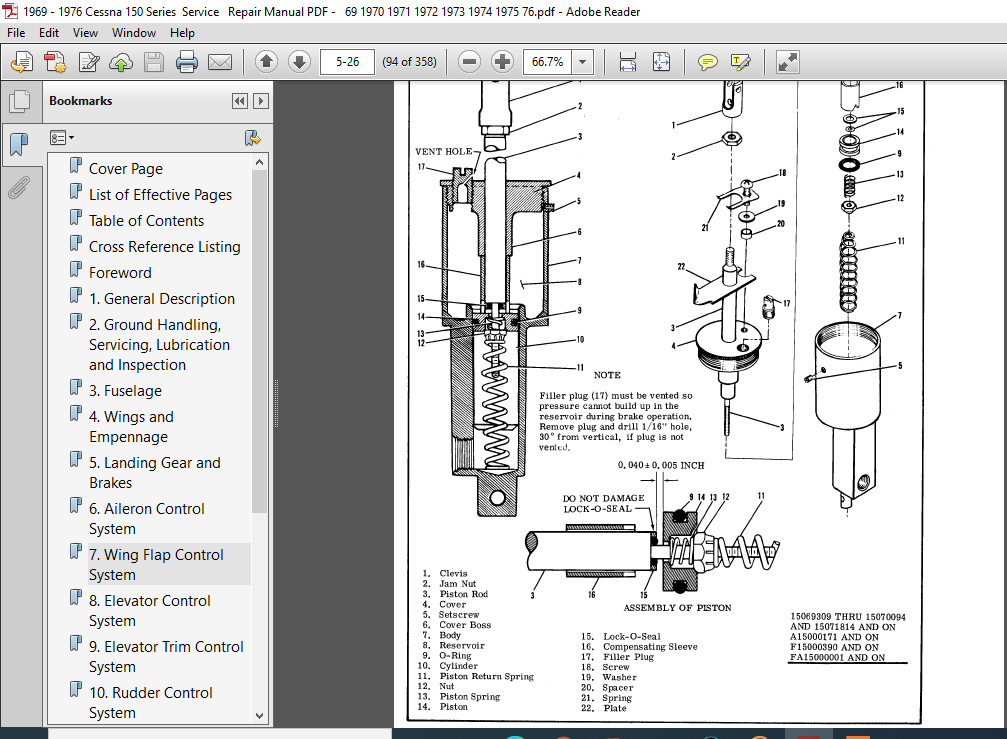
Task: Click the Add sticky note icon
Action: [707, 62]
